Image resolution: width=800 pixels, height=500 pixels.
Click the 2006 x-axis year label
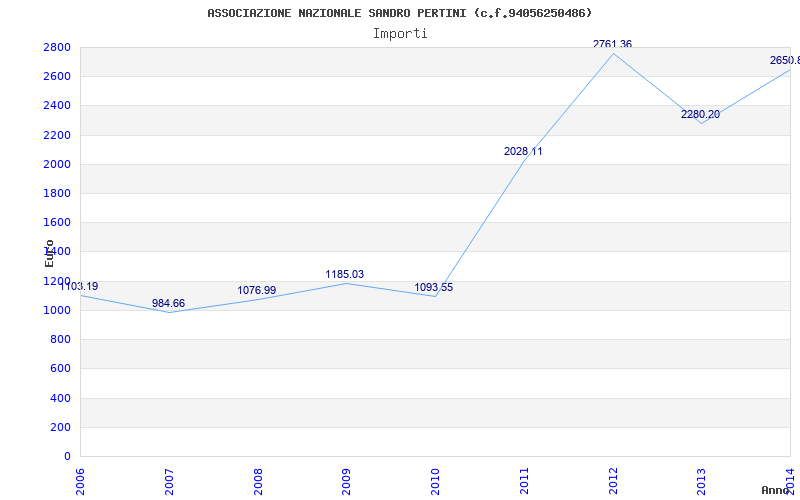pyautogui.click(x=80, y=482)
